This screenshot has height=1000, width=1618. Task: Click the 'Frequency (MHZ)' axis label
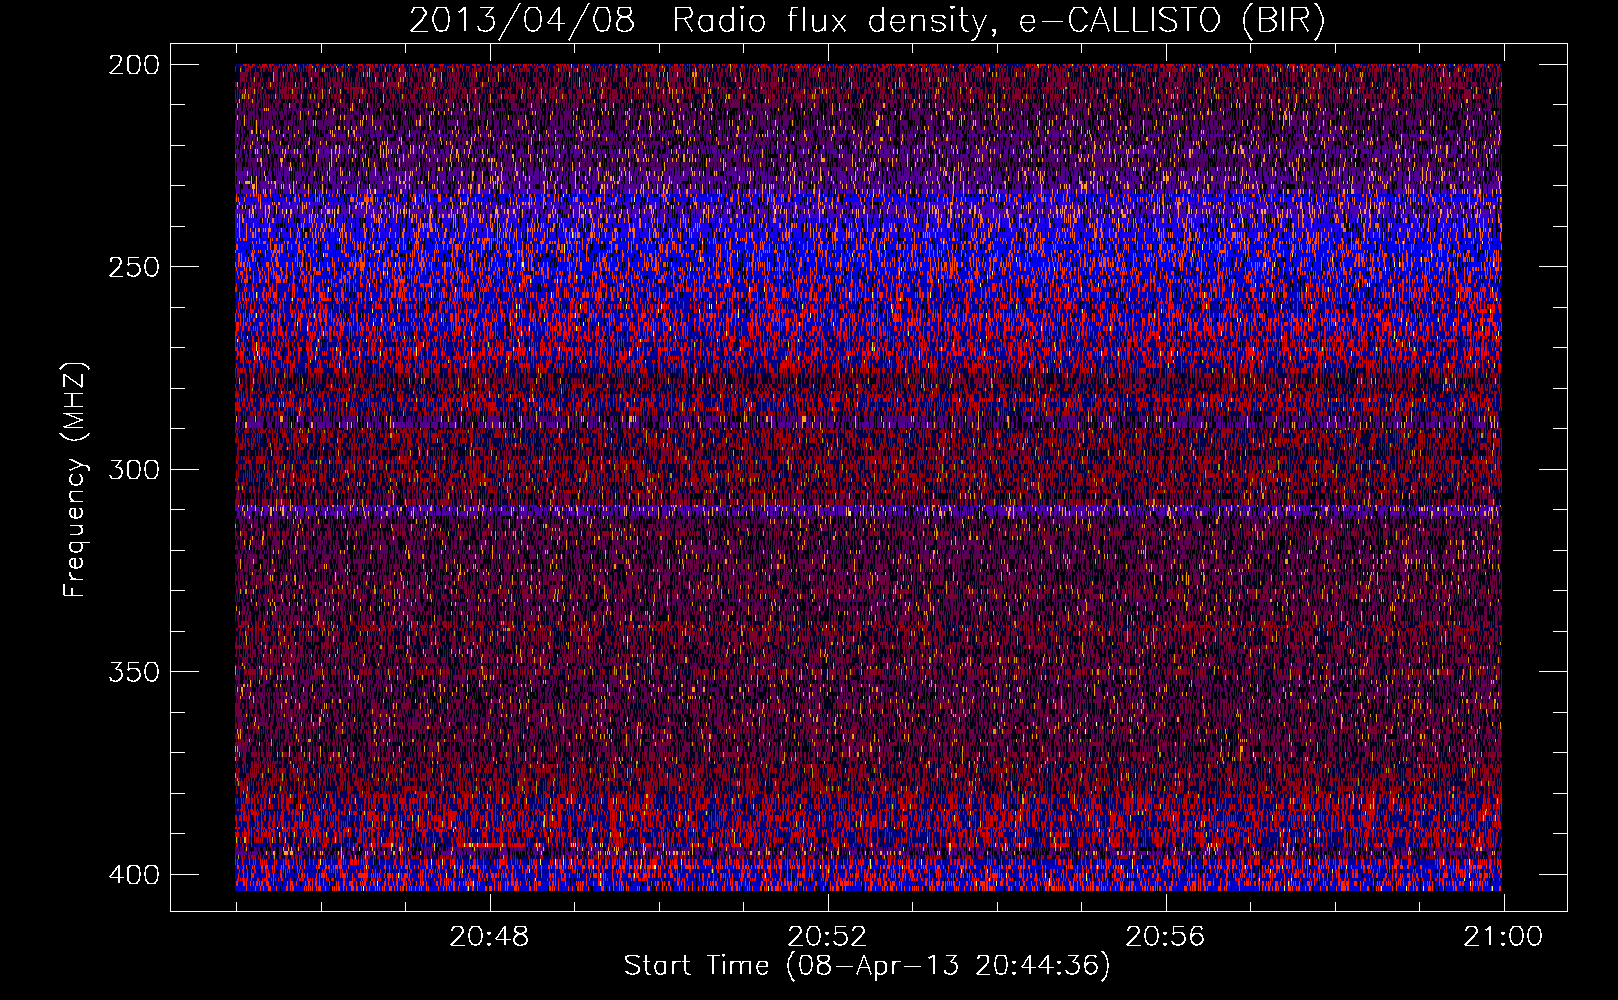tap(75, 479)
